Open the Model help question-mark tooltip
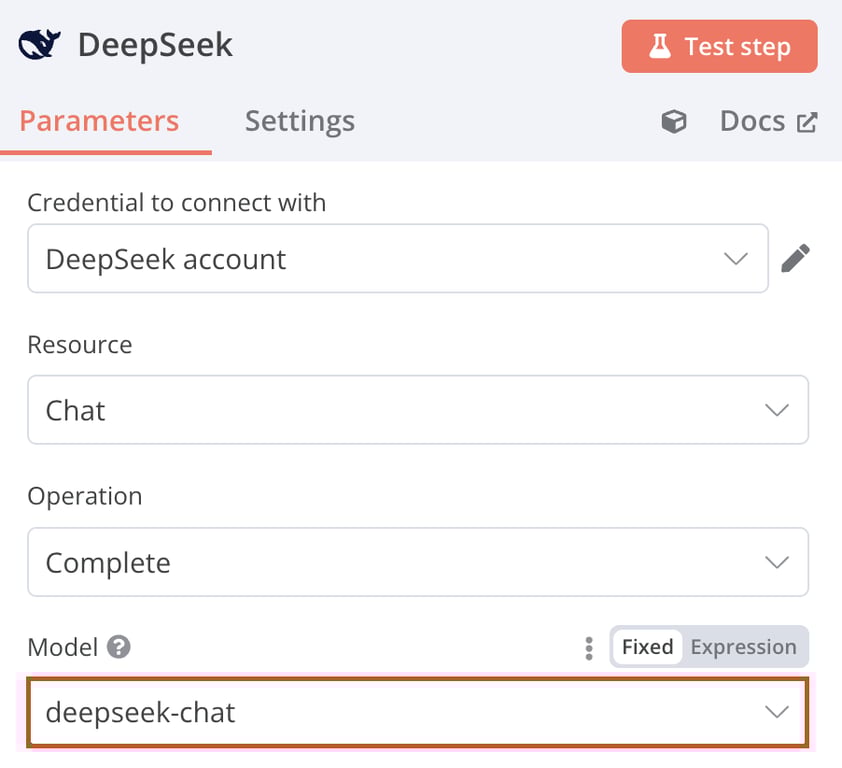842x768 pixels. (119, 647)
